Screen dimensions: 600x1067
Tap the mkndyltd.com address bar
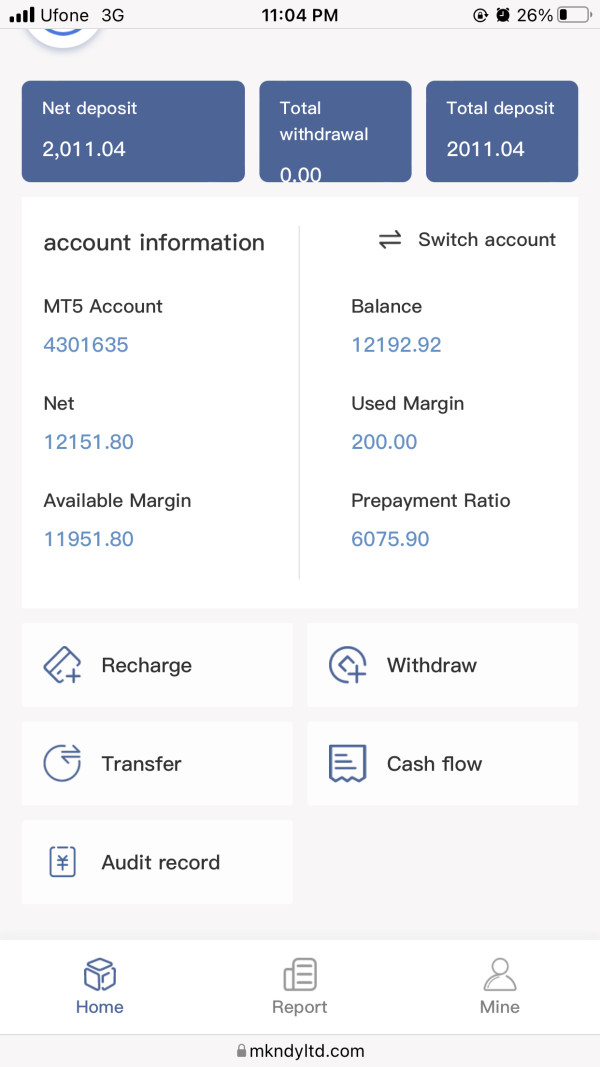300,1051
